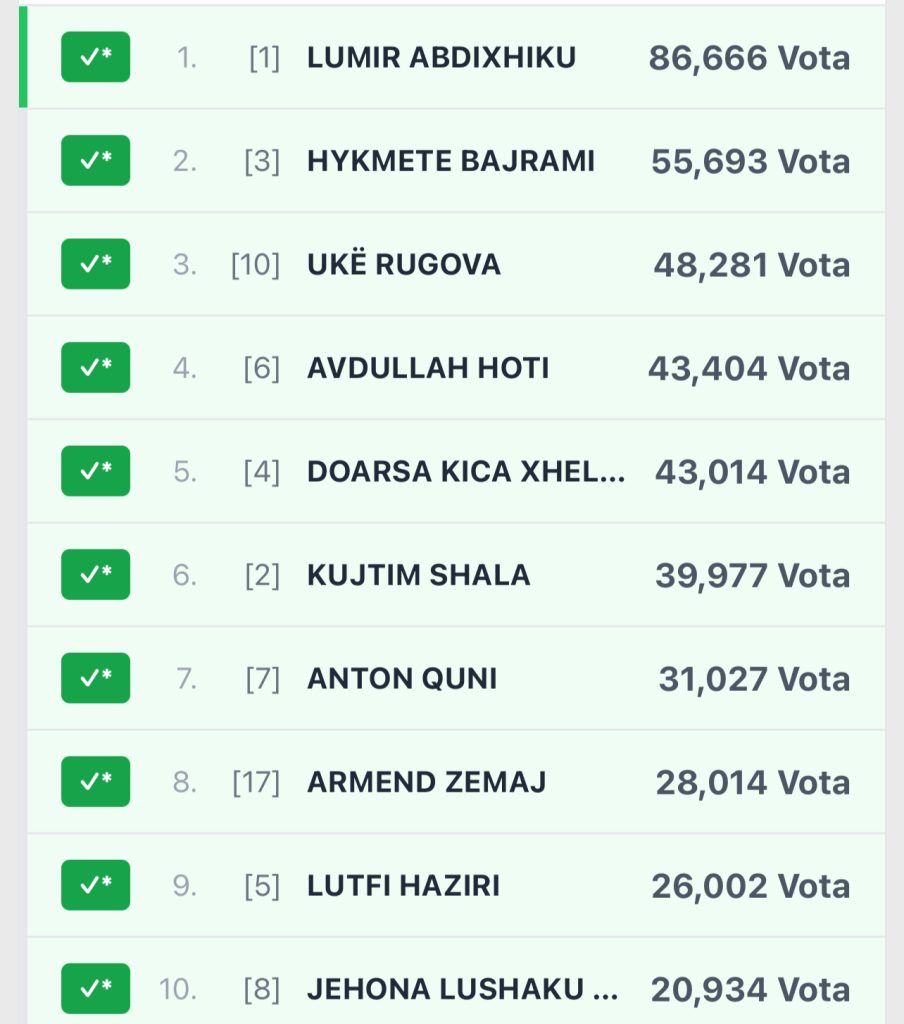This screenshot has height=1024, width=904.
Task: Select the green check badge for Armend Zemaj
Action: pos(95,781)
